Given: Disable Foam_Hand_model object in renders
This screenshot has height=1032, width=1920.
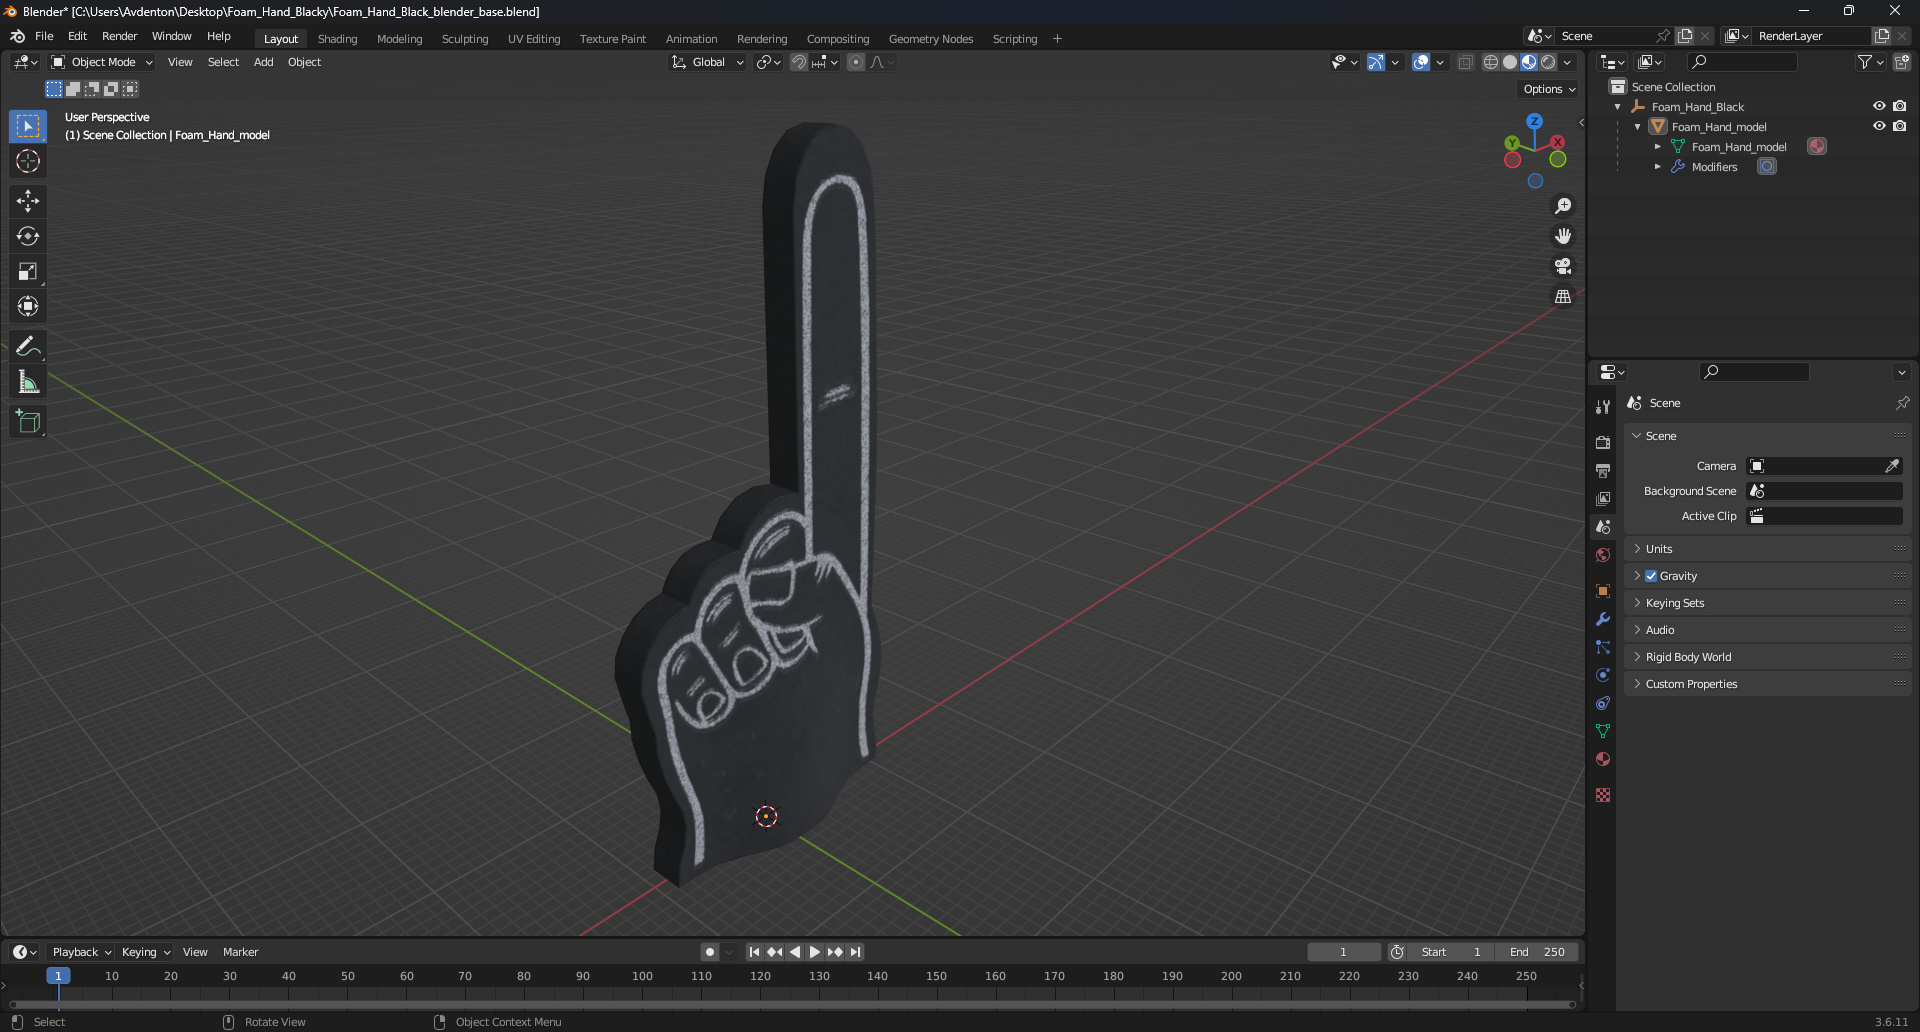Looking at the screenshot, I should (1899, 126).
